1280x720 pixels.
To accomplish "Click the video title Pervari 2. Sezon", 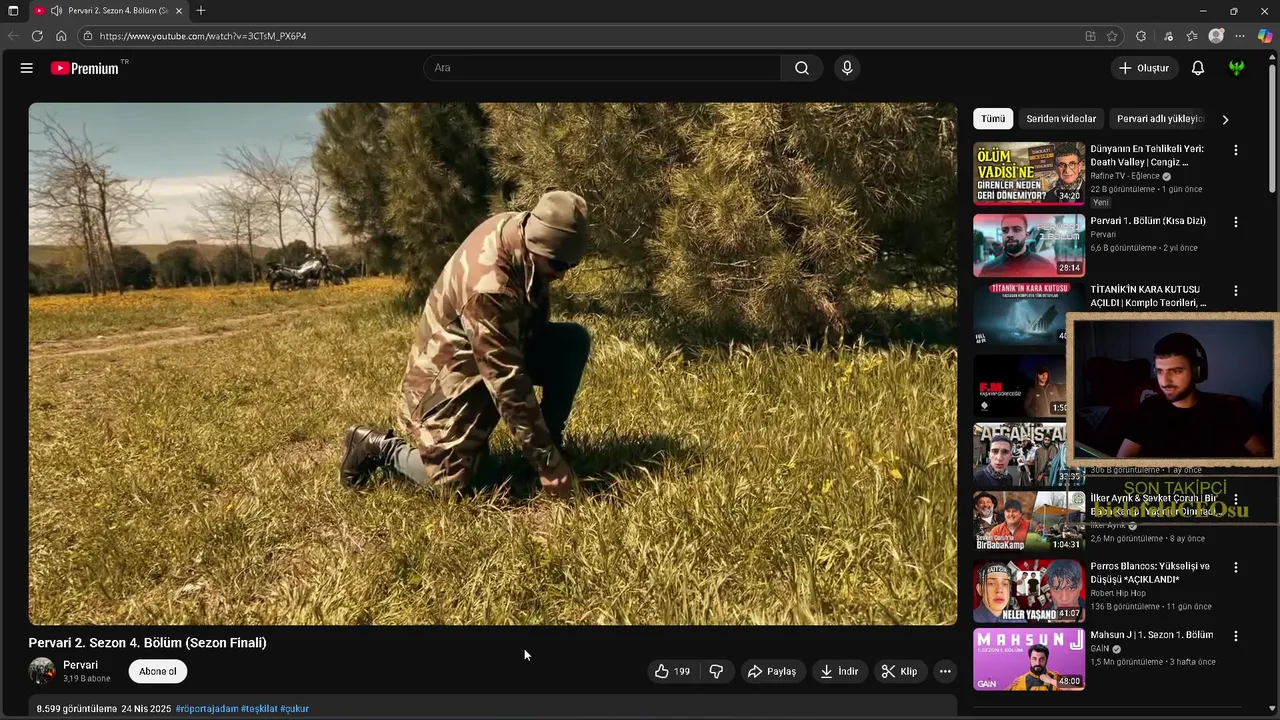I will coord(148,643).
